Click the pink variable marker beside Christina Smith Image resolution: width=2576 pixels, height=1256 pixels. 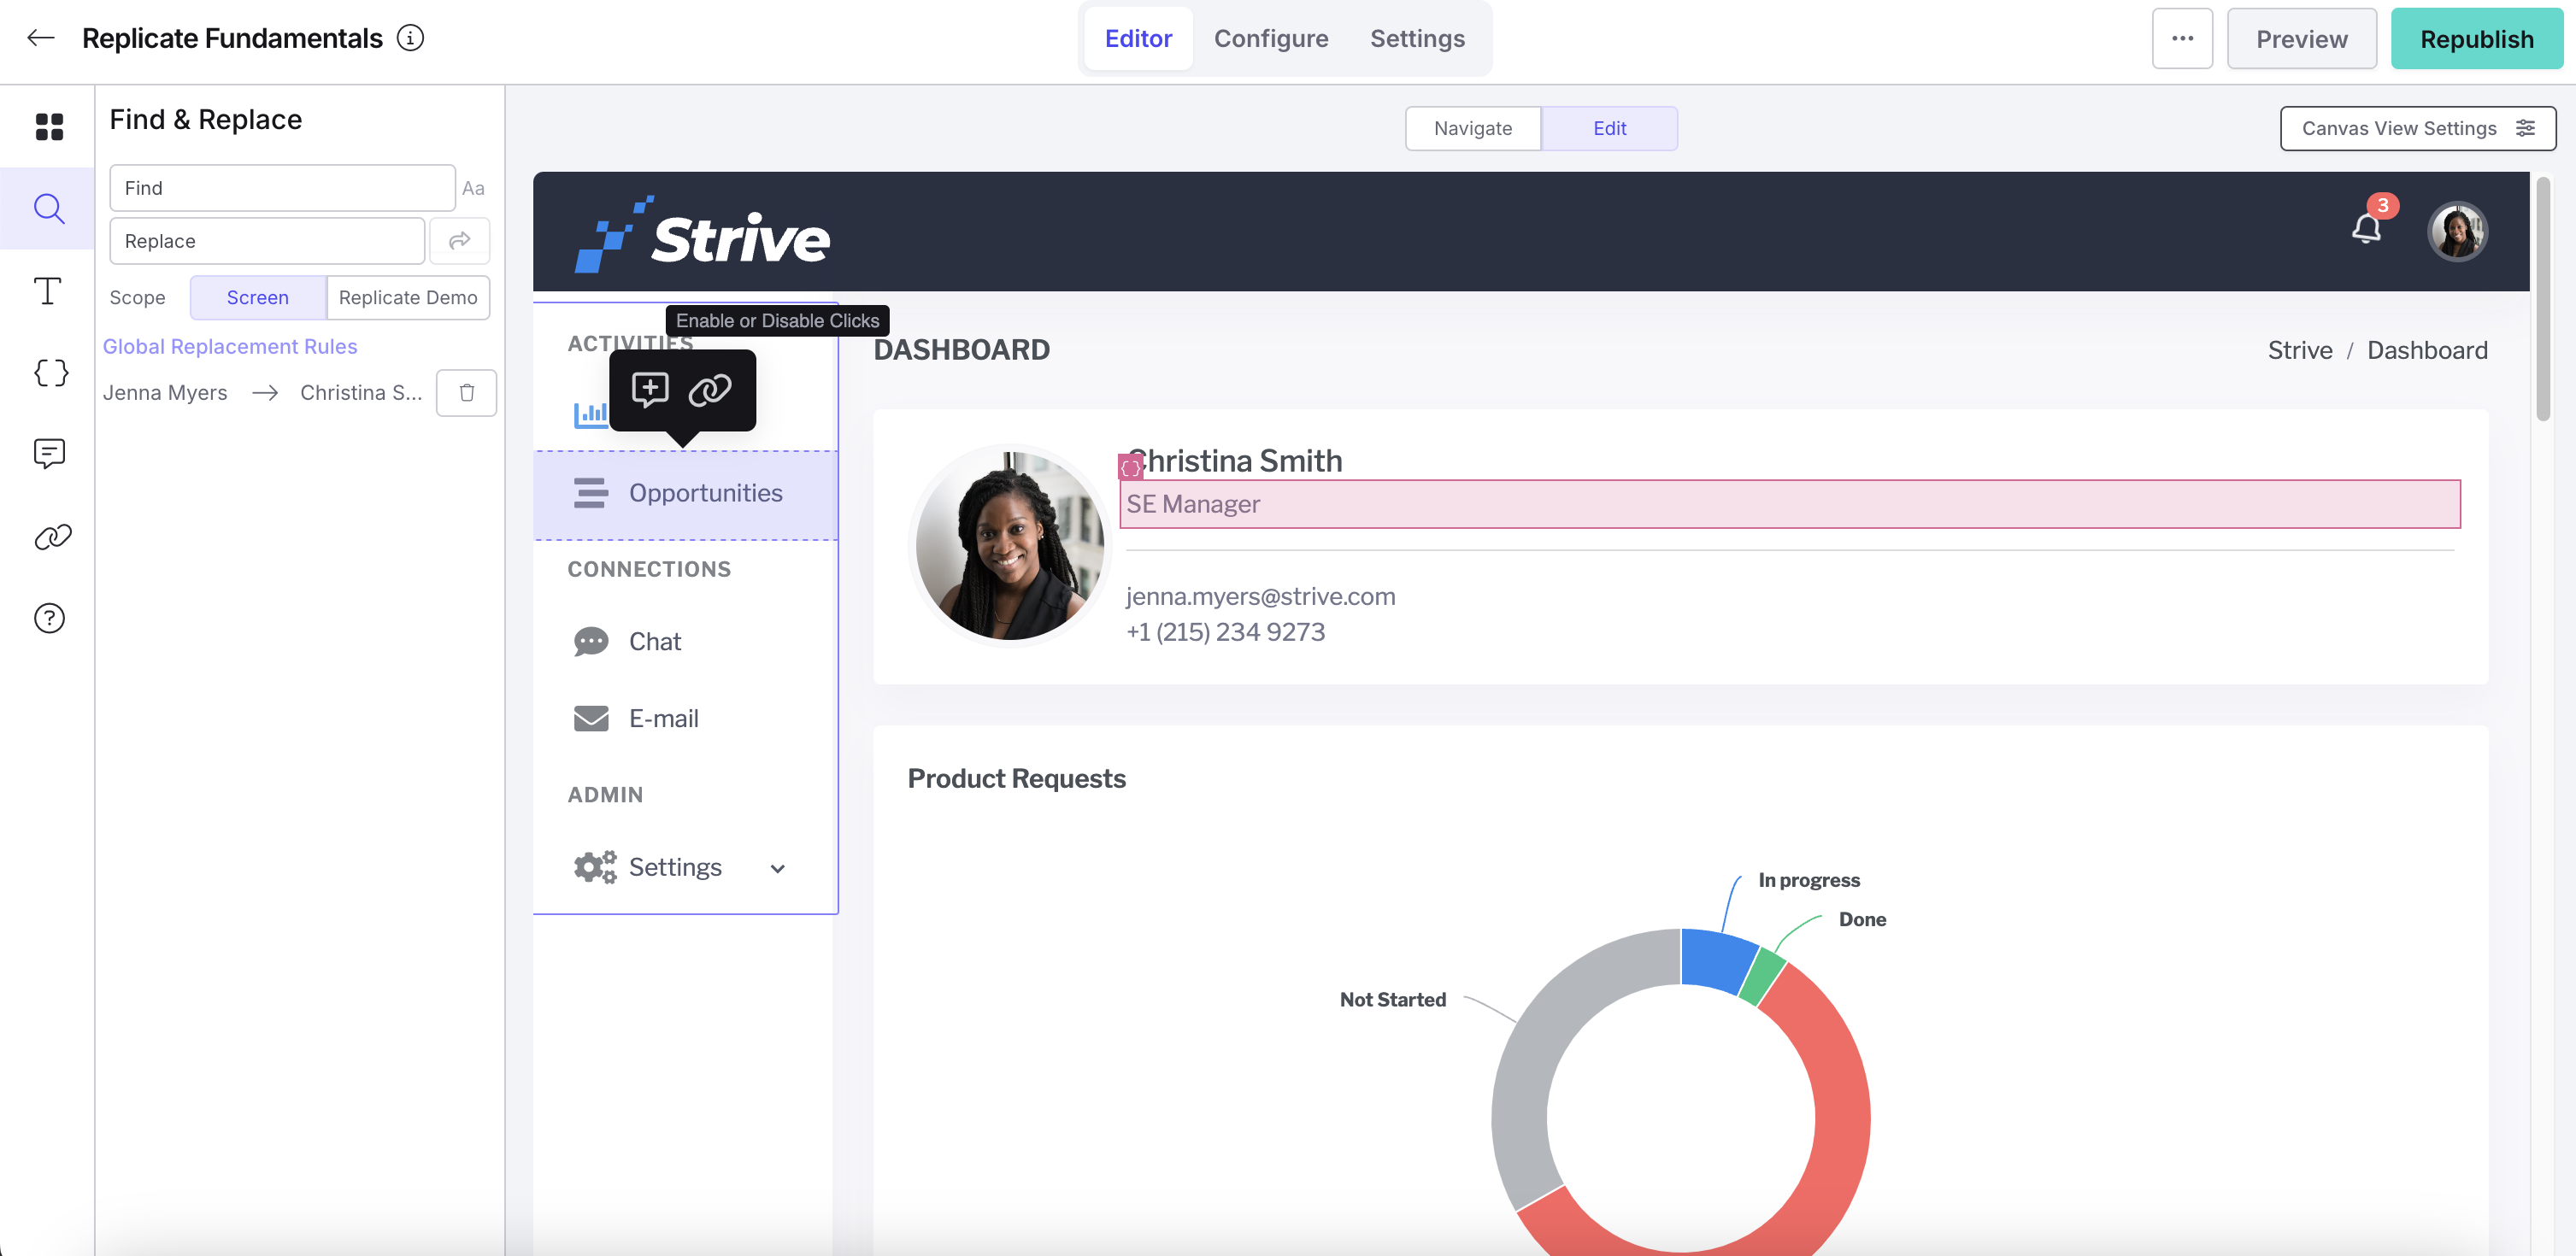tap(1131, 467)
